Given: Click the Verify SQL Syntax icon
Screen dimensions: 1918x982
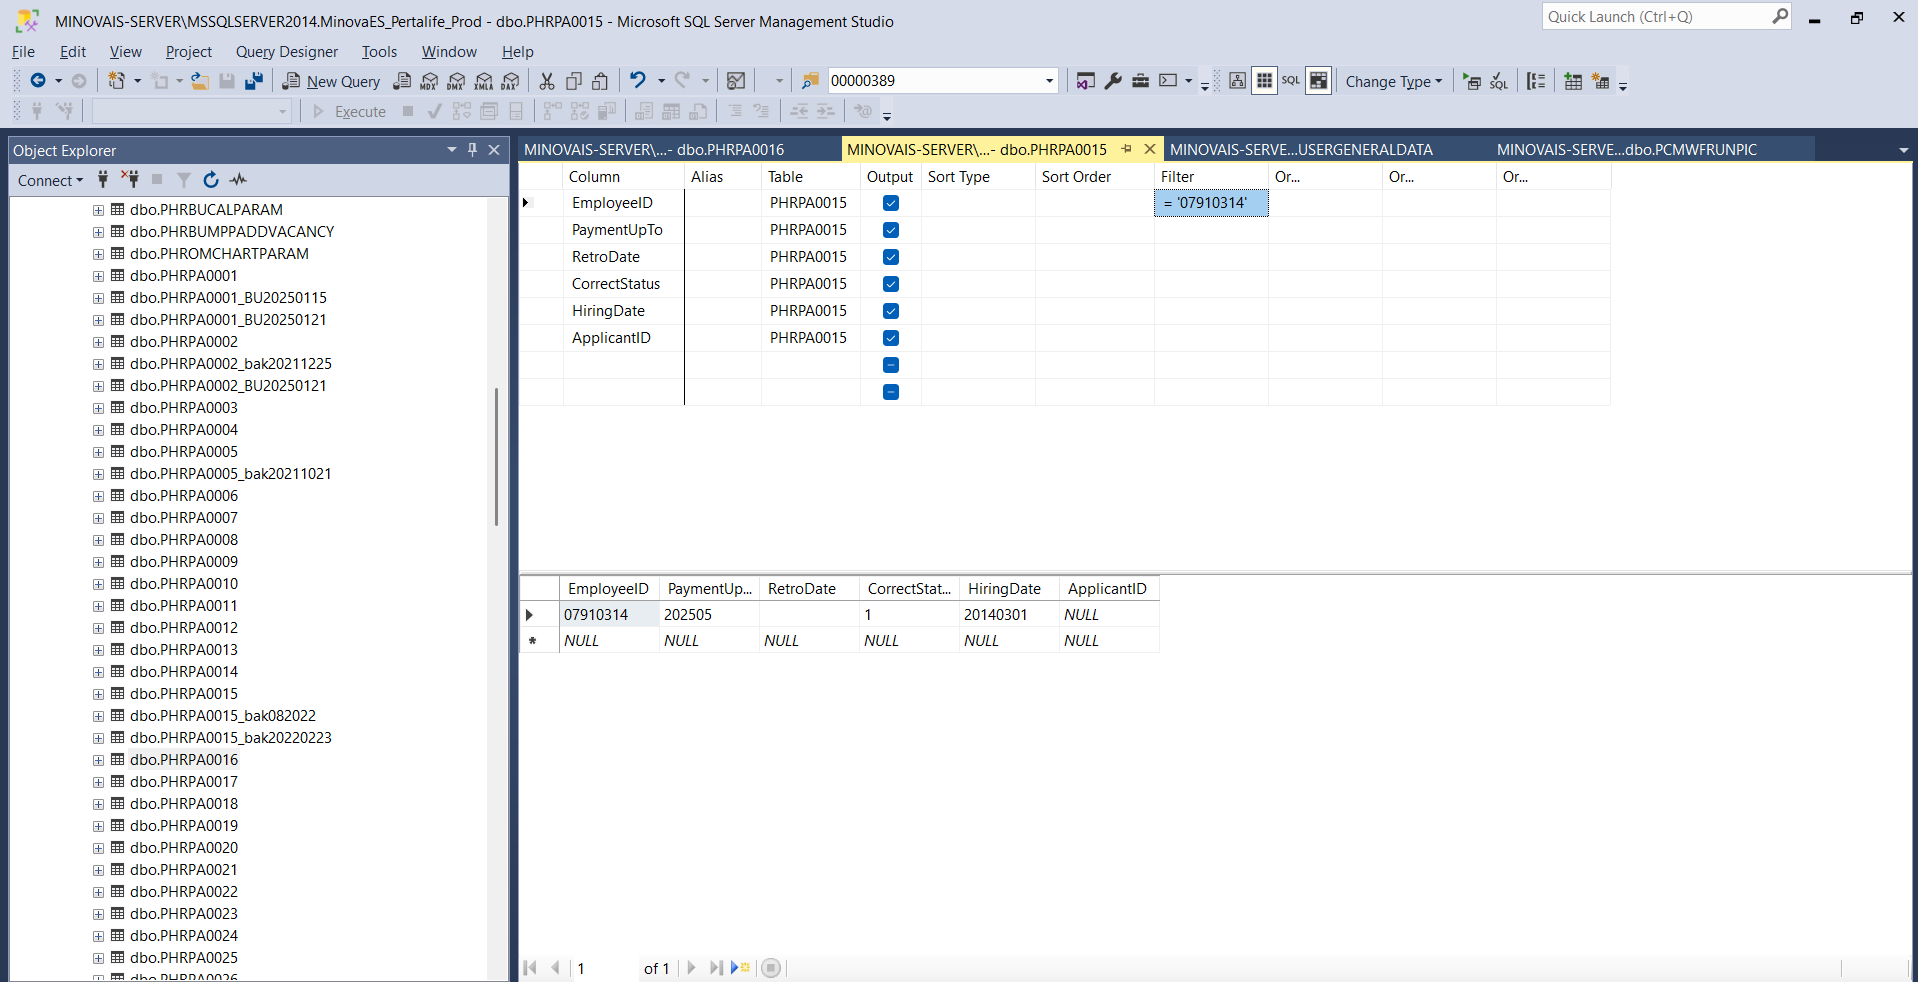Looking at the screenshot, I should click(x=1499, y=81).
